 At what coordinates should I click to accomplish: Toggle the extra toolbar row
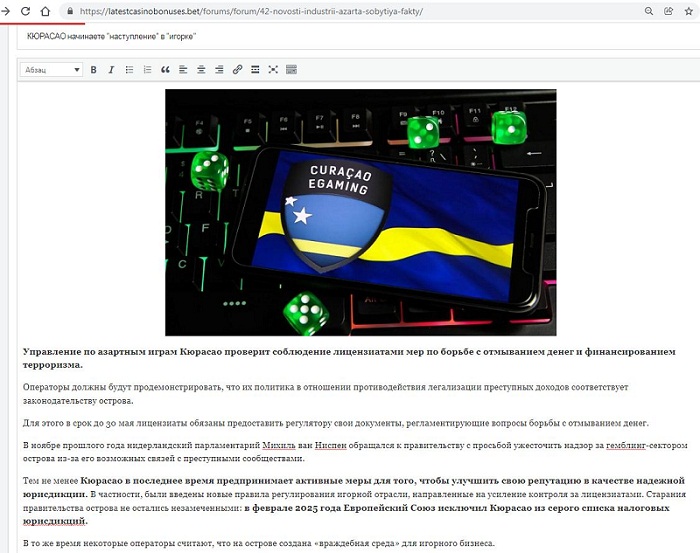[x=291, y=70]
